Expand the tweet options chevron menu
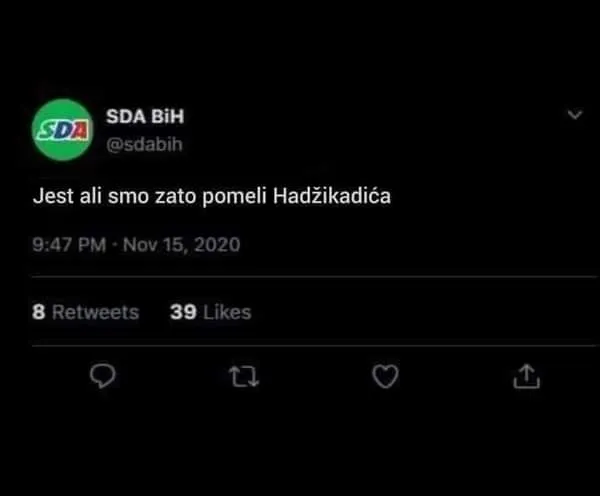 [x=574, y=116]
